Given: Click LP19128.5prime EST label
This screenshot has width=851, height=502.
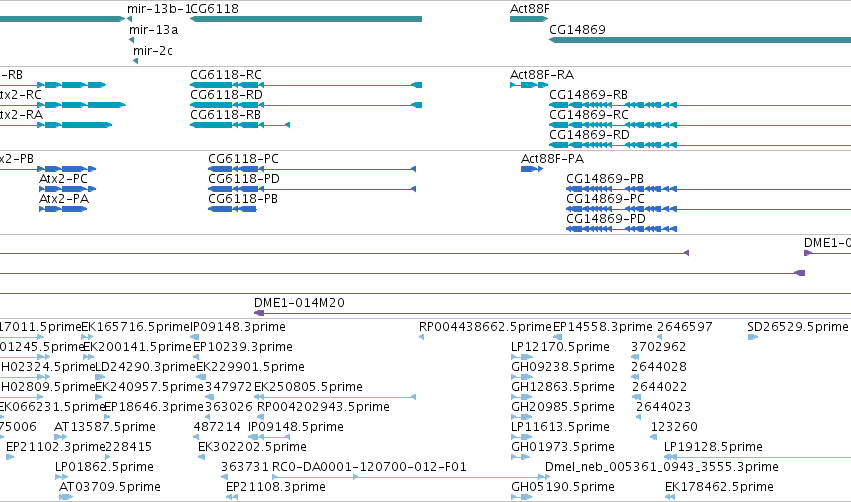Looking at the screenshot, I should pyautogui.click(x=713, y=447).
